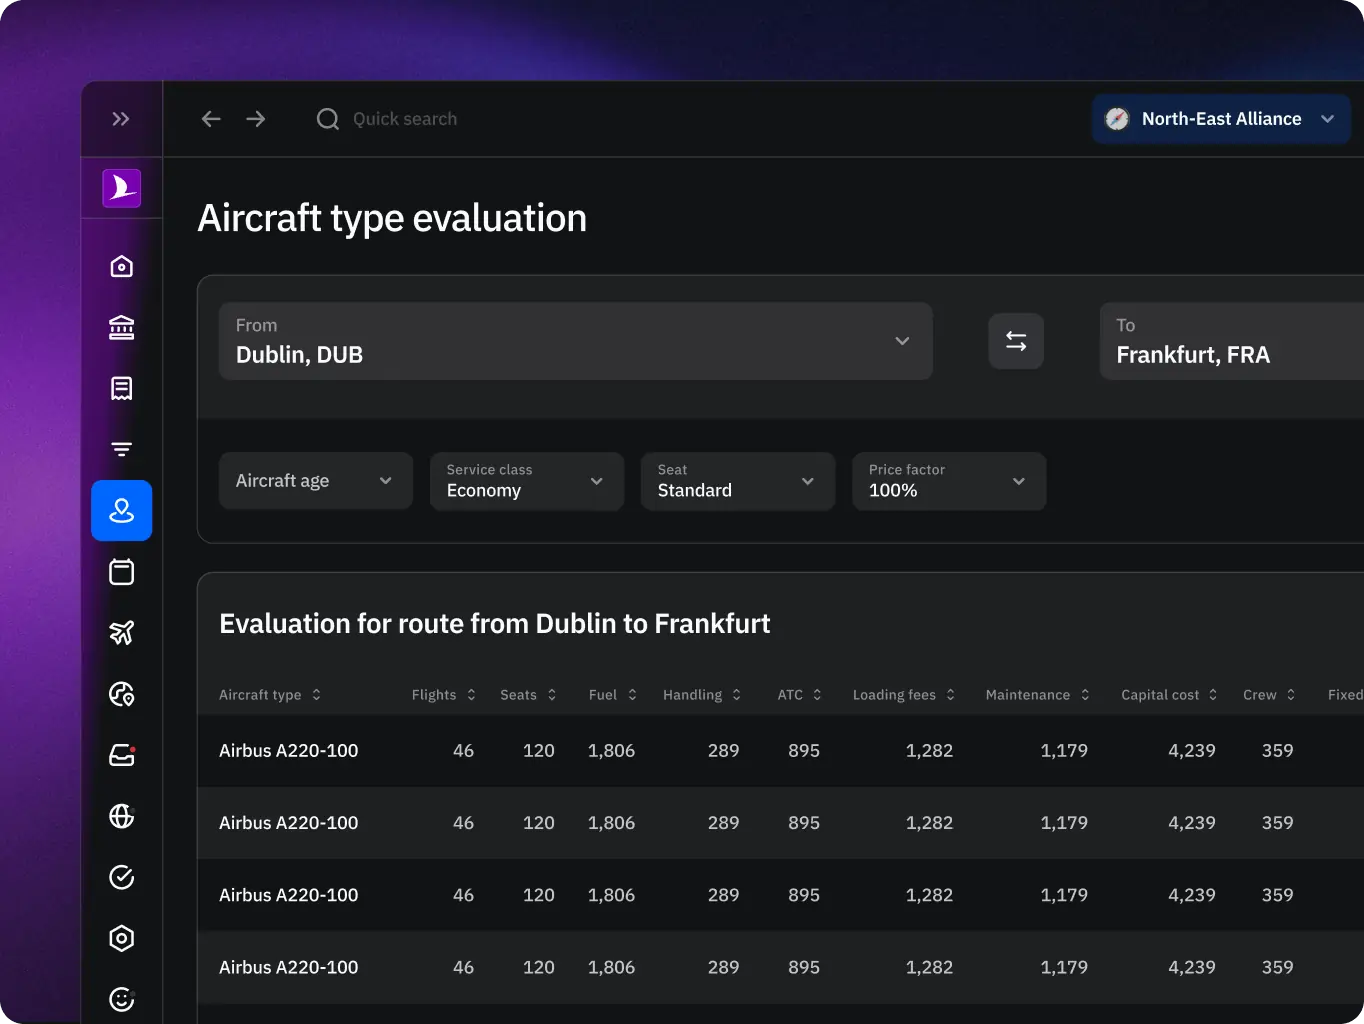Click the filter lines sidebar icon

[121, 449]
